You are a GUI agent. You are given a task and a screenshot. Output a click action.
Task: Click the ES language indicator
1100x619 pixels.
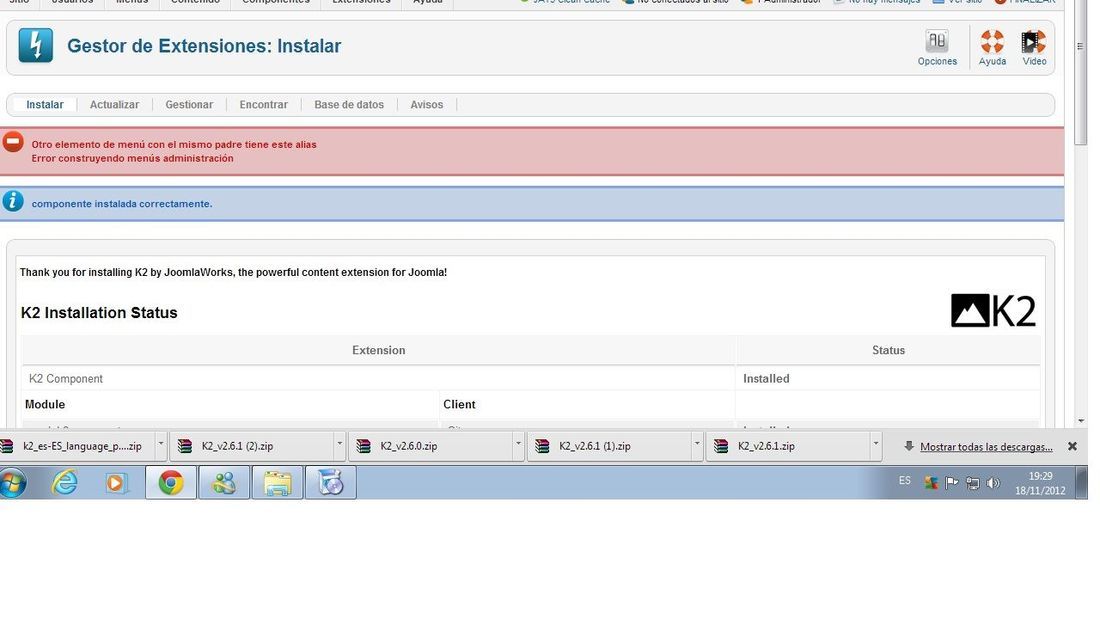[x=904, y=481]
